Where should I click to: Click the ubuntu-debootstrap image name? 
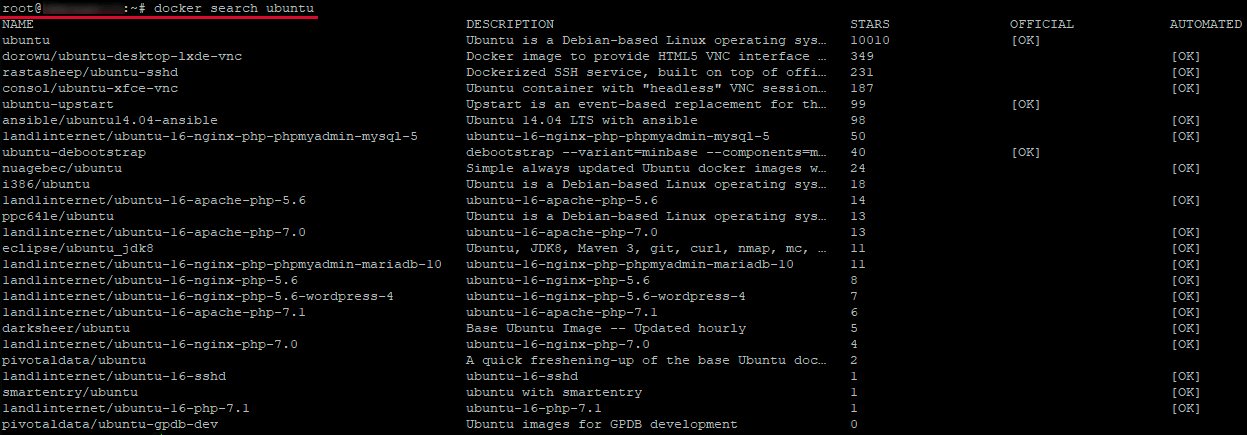point(74,152)
